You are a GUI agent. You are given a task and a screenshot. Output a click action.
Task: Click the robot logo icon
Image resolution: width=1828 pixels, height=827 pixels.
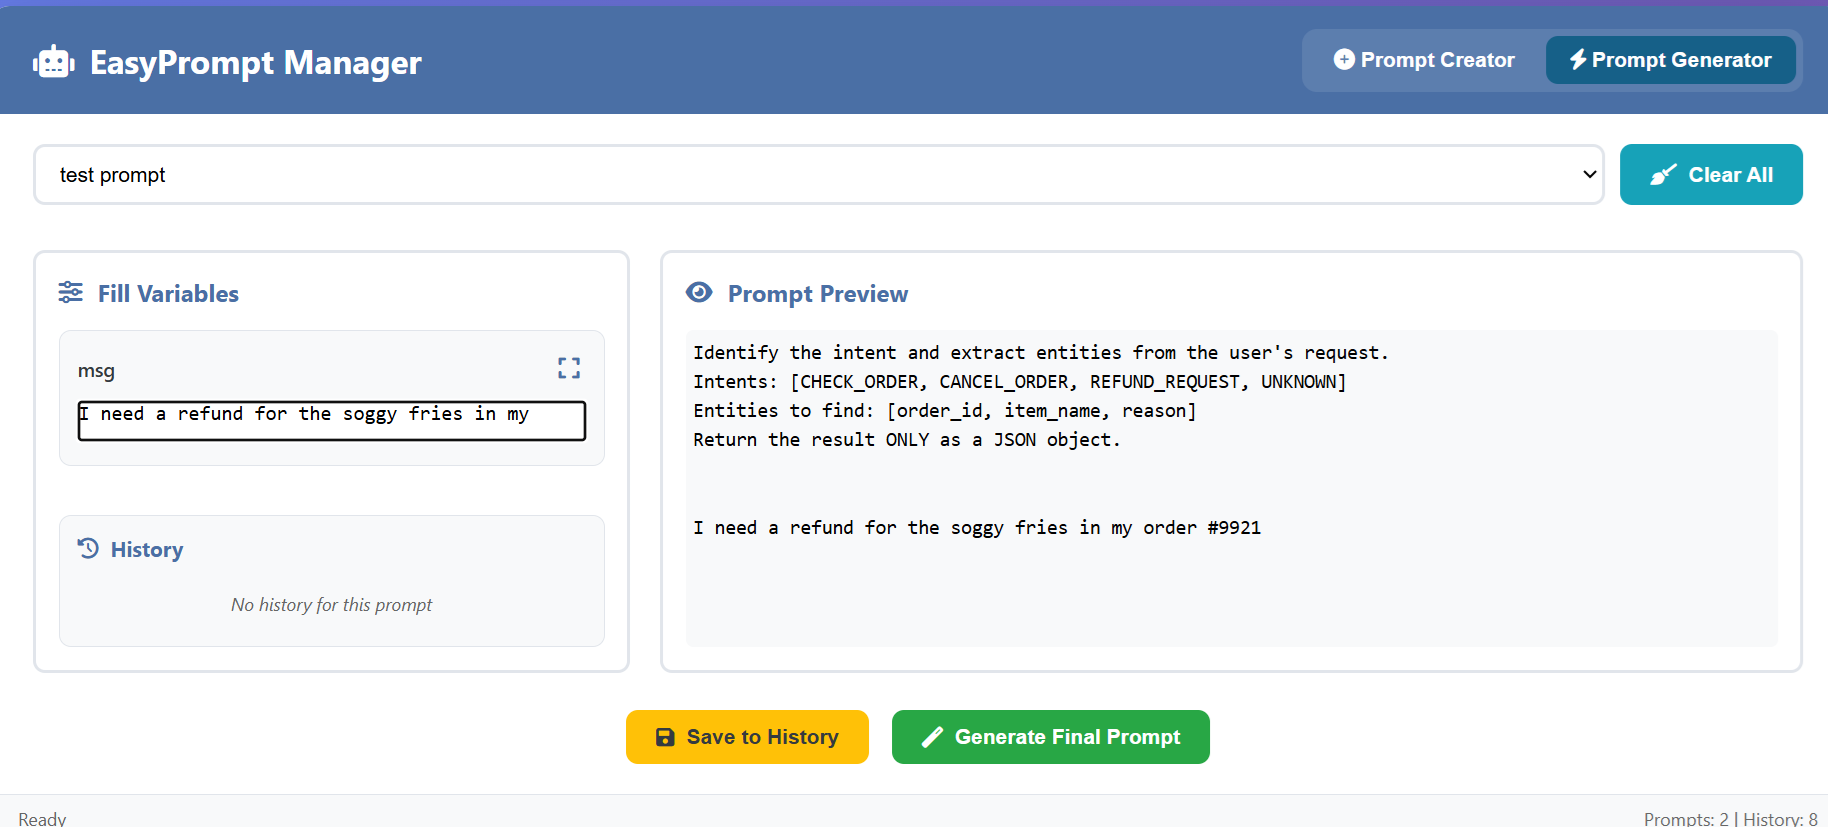(x=54, y=62)
